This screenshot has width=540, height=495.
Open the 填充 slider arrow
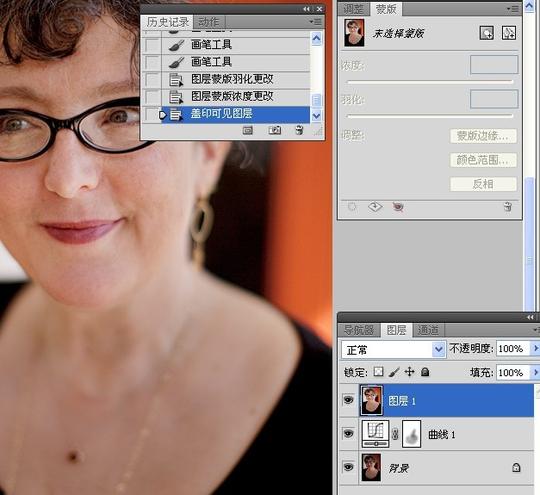(536, 372)
